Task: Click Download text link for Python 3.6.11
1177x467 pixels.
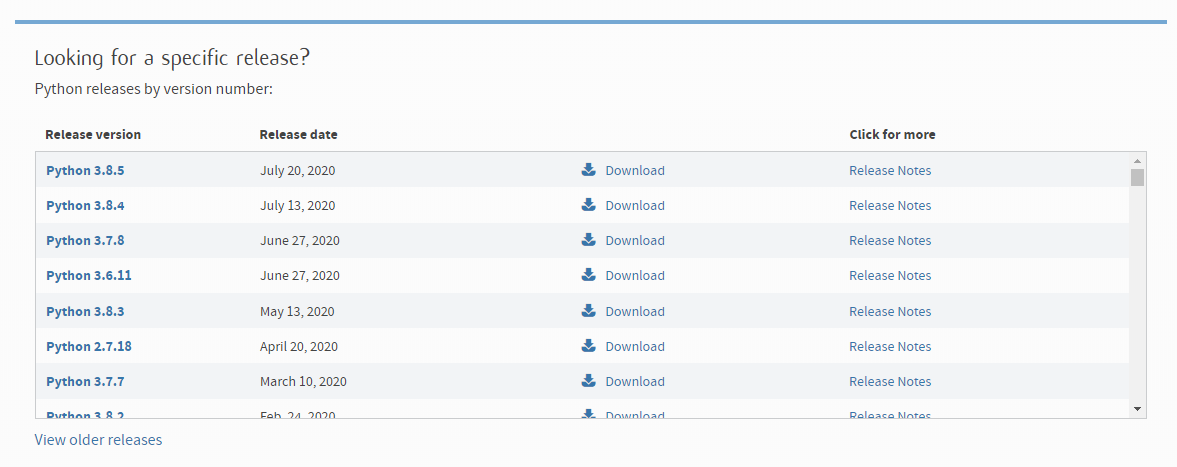Action: coord(635,276)
